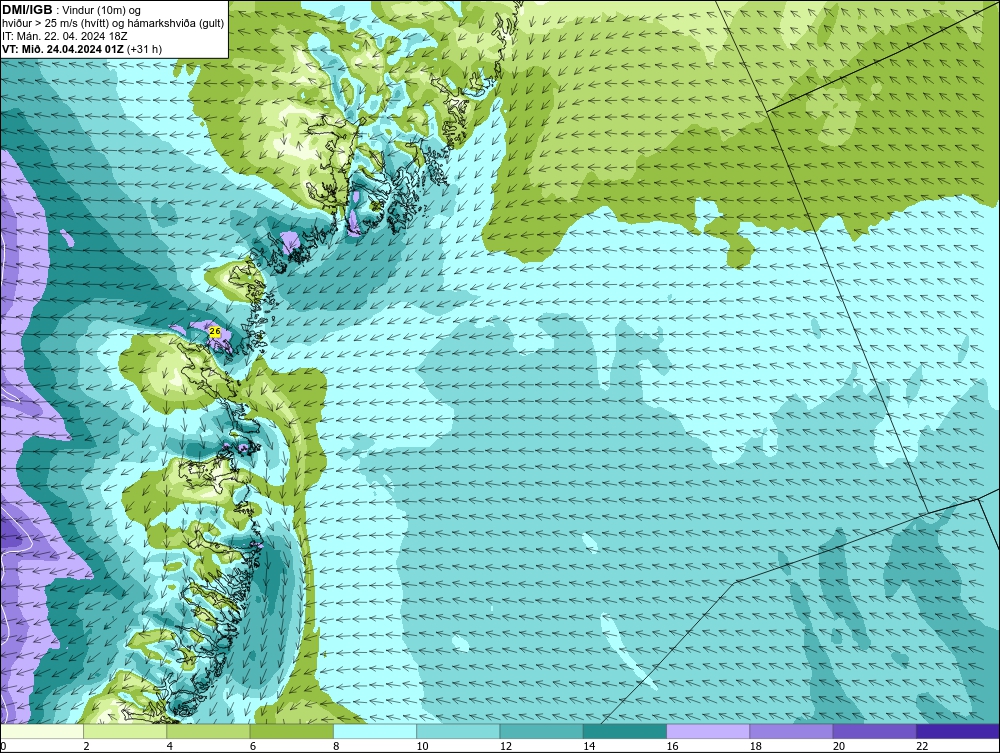Click the legend label 10
Screen dimensions: 1000x753
[422, 747]
